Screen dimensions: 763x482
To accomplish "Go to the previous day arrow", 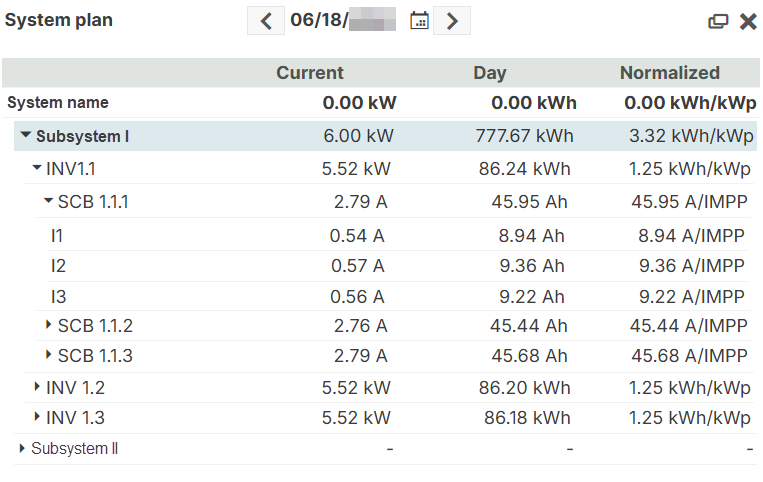I will tap(266, 21).
